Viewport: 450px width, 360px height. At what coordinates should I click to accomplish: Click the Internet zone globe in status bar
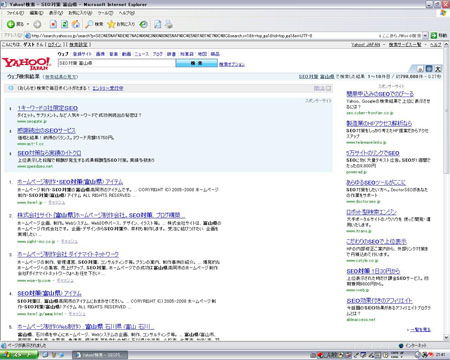[401, 346]
